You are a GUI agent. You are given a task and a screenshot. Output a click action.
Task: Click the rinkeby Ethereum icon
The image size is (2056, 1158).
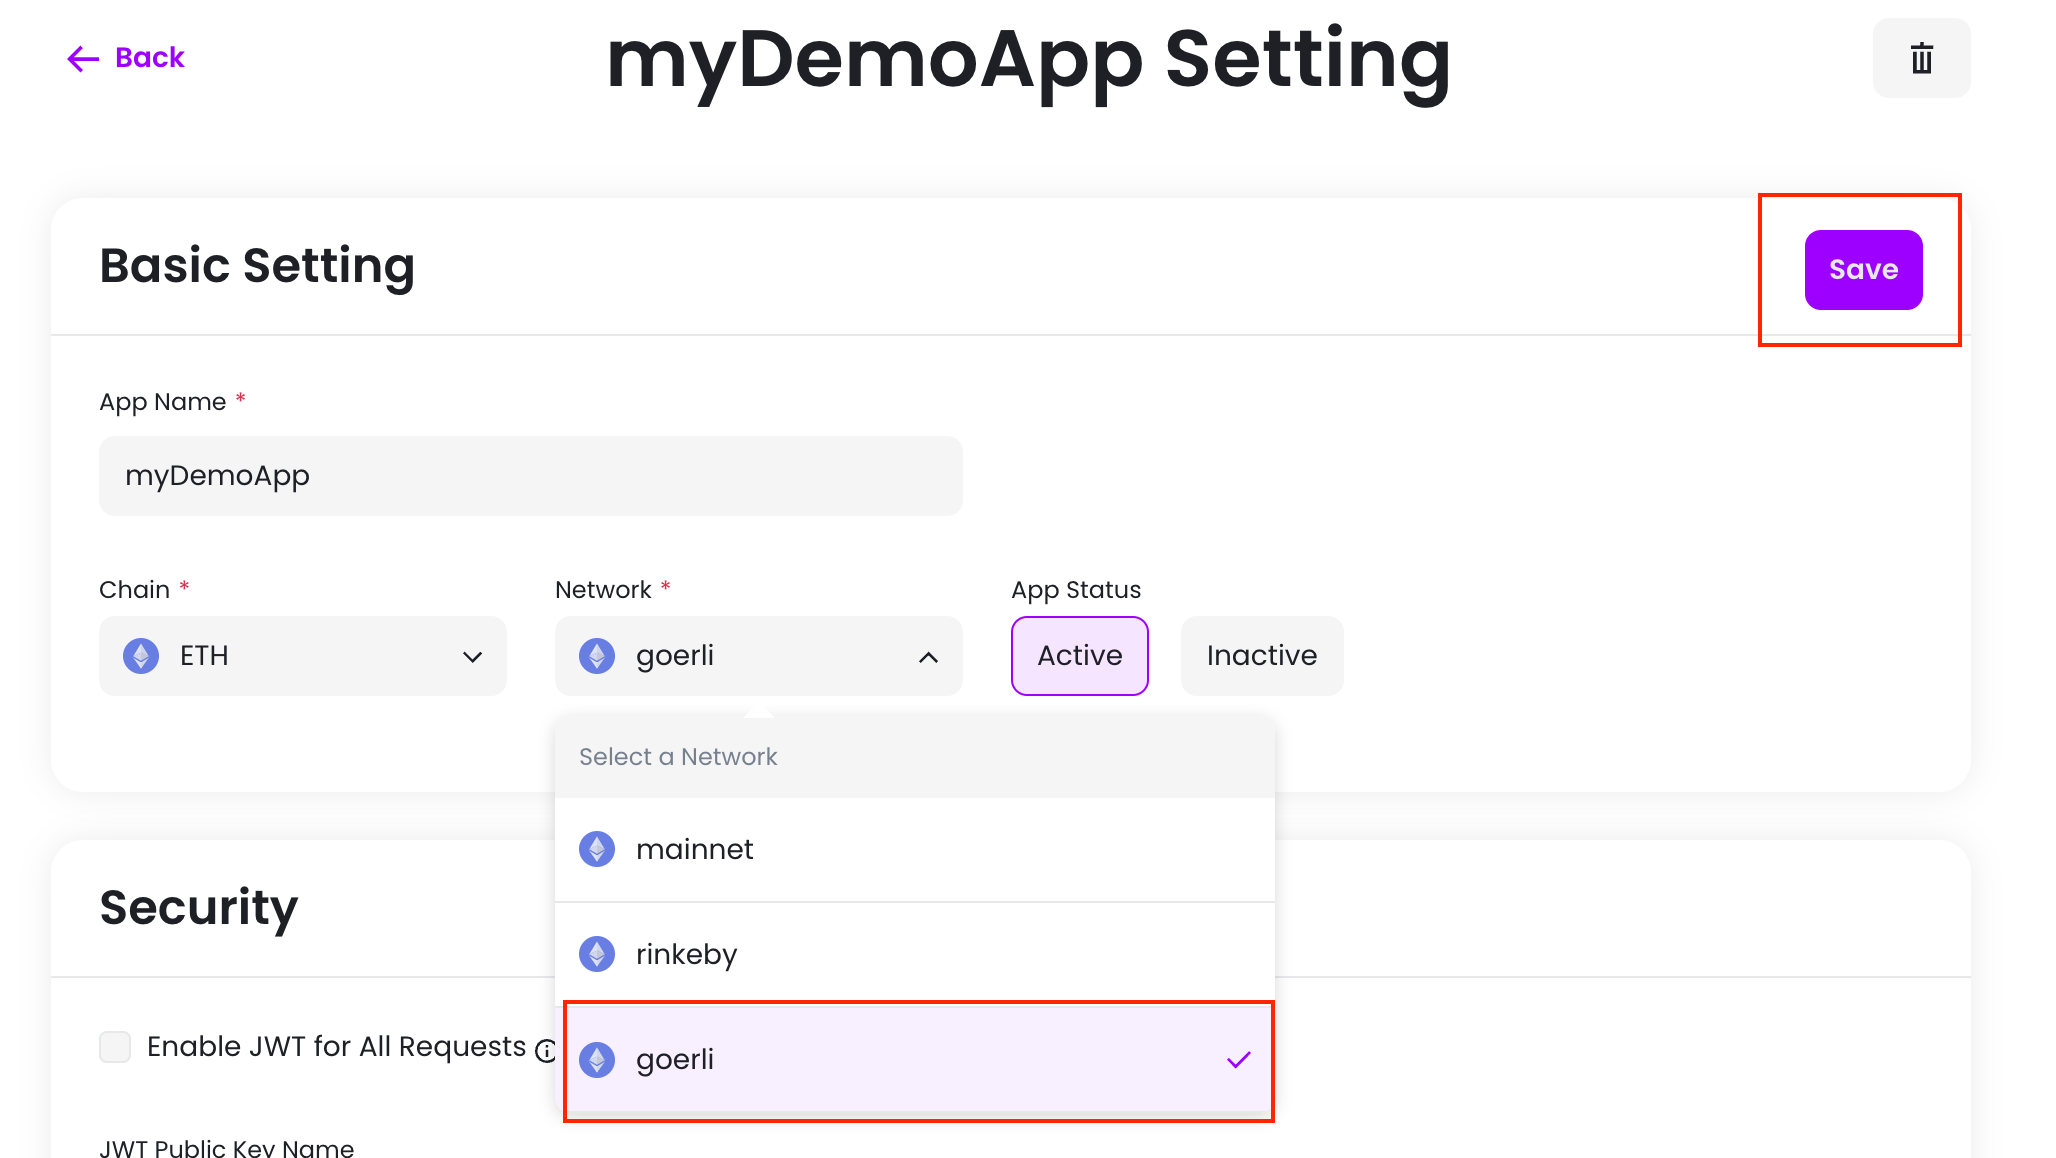click(597, 954)
